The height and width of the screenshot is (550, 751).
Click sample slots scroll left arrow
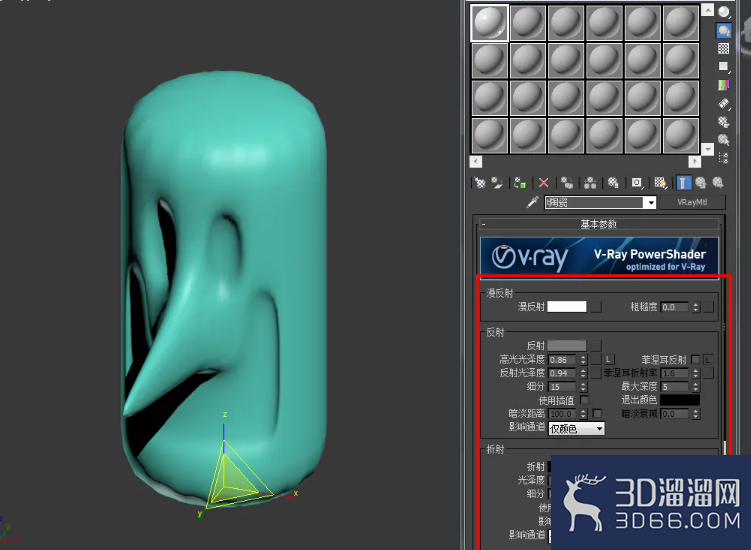click(x=476, y=161)
